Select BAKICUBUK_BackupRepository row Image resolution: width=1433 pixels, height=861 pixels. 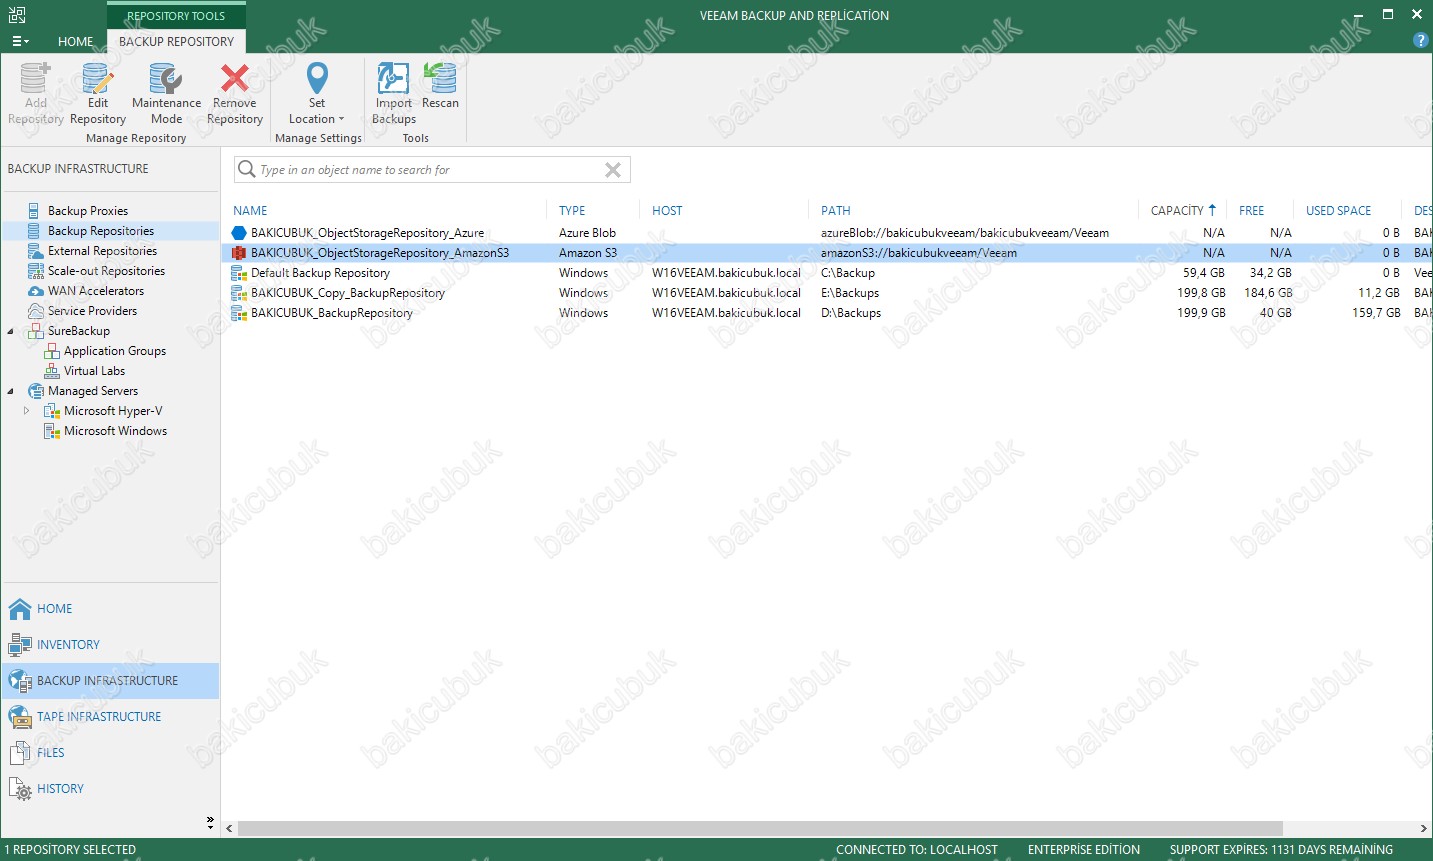(x=826, y=313)
